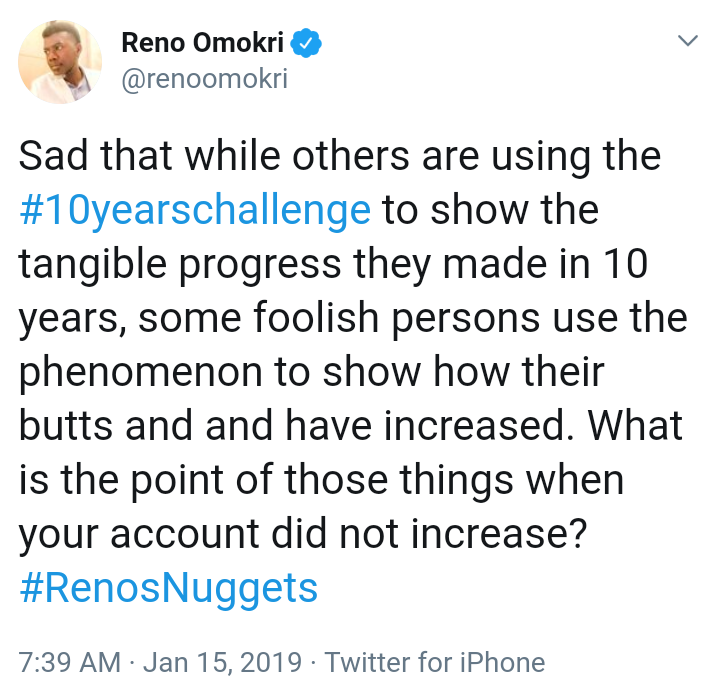Viewport: 720px width, 695px height.
Task: Click the words 'tangible progress'
Action: click(x=186, y=265)
